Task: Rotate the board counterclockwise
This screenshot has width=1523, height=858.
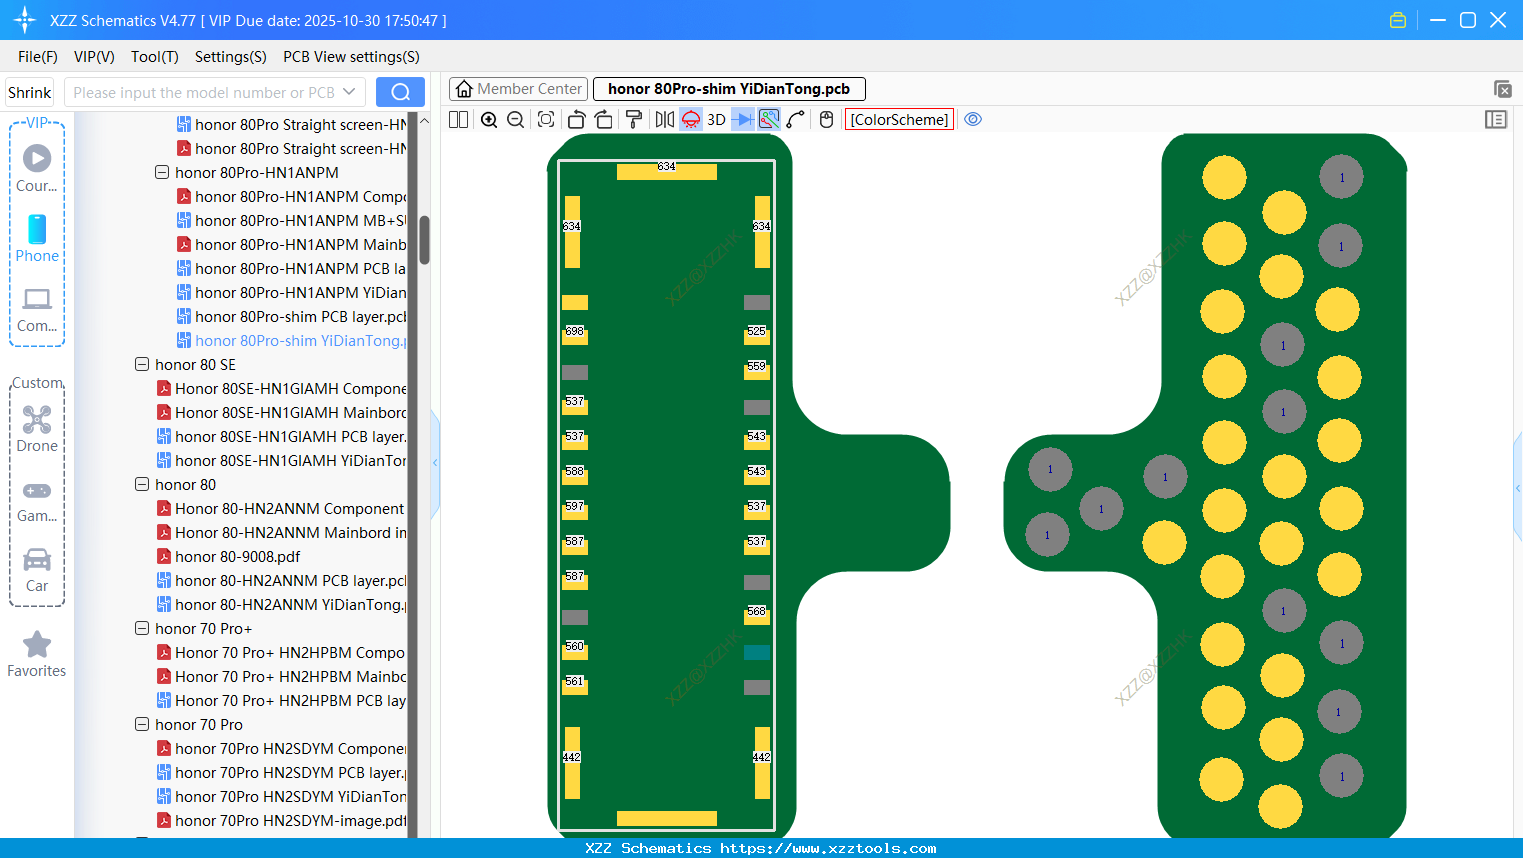Action: click(576, 119)
